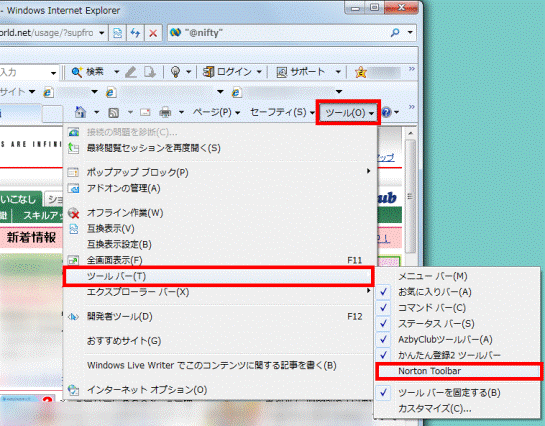Image resolution: width=545 pixels, height=426 pixels.
Task: Click the scrollbar up arrow
Action: click(410, 133)
